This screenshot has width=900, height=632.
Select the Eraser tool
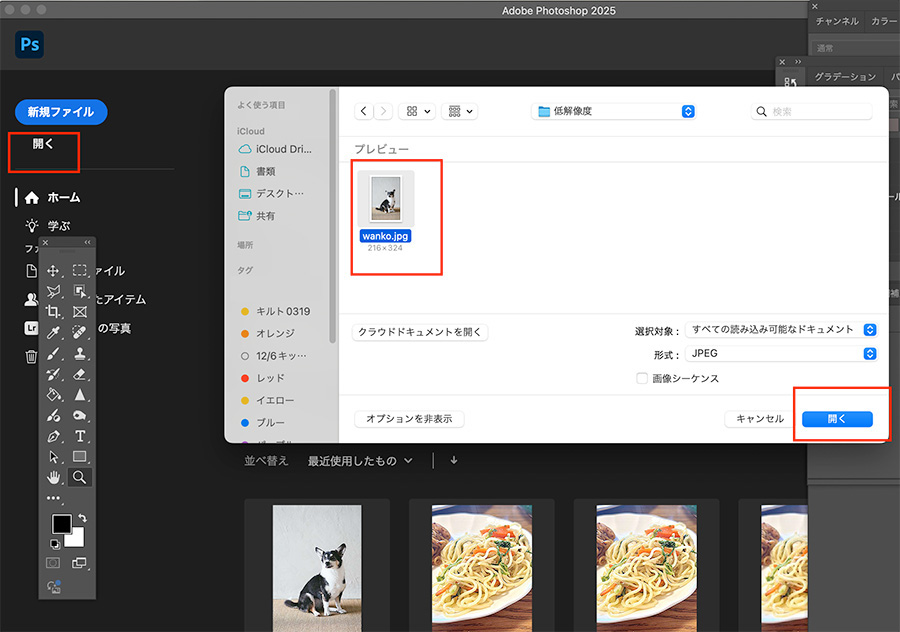[80, 374]
